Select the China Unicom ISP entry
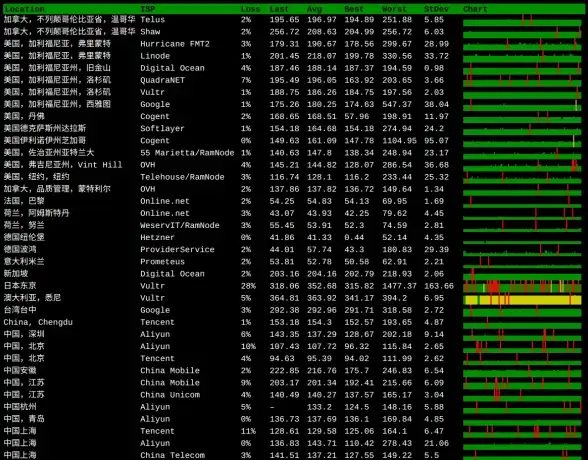 [x=170, y=394]
